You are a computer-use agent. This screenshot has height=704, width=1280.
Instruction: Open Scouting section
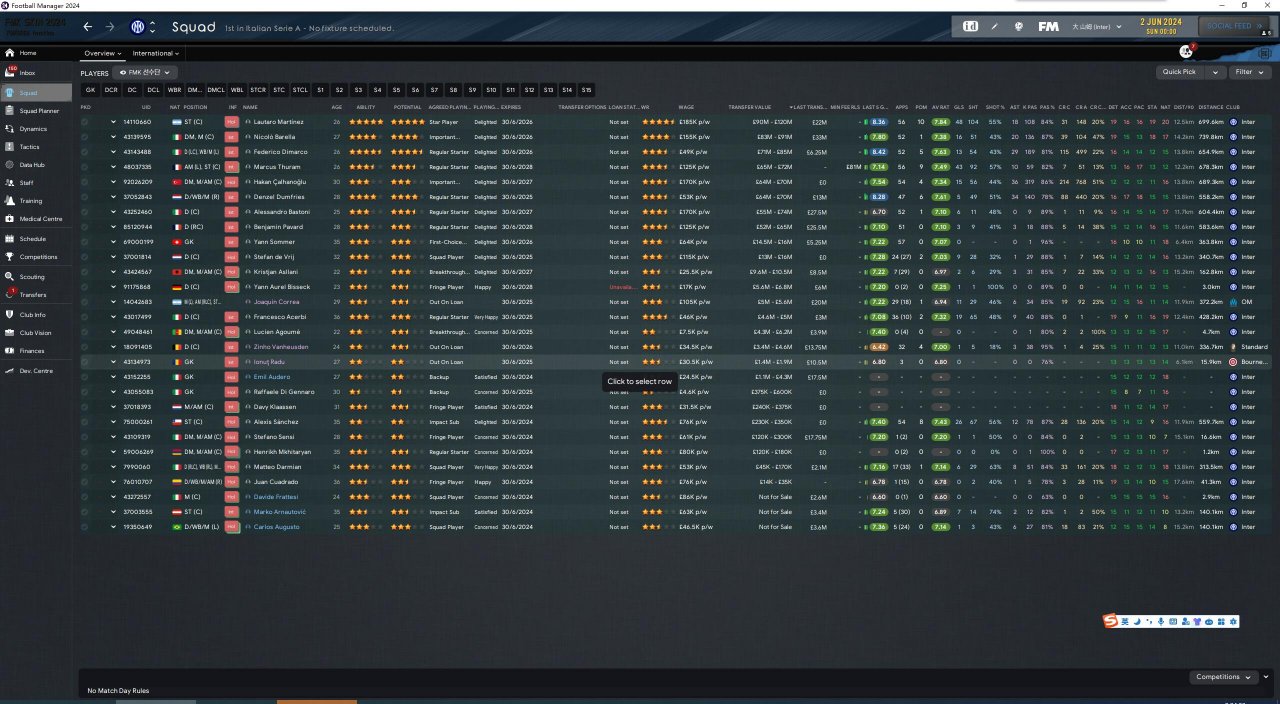(31, 277)
